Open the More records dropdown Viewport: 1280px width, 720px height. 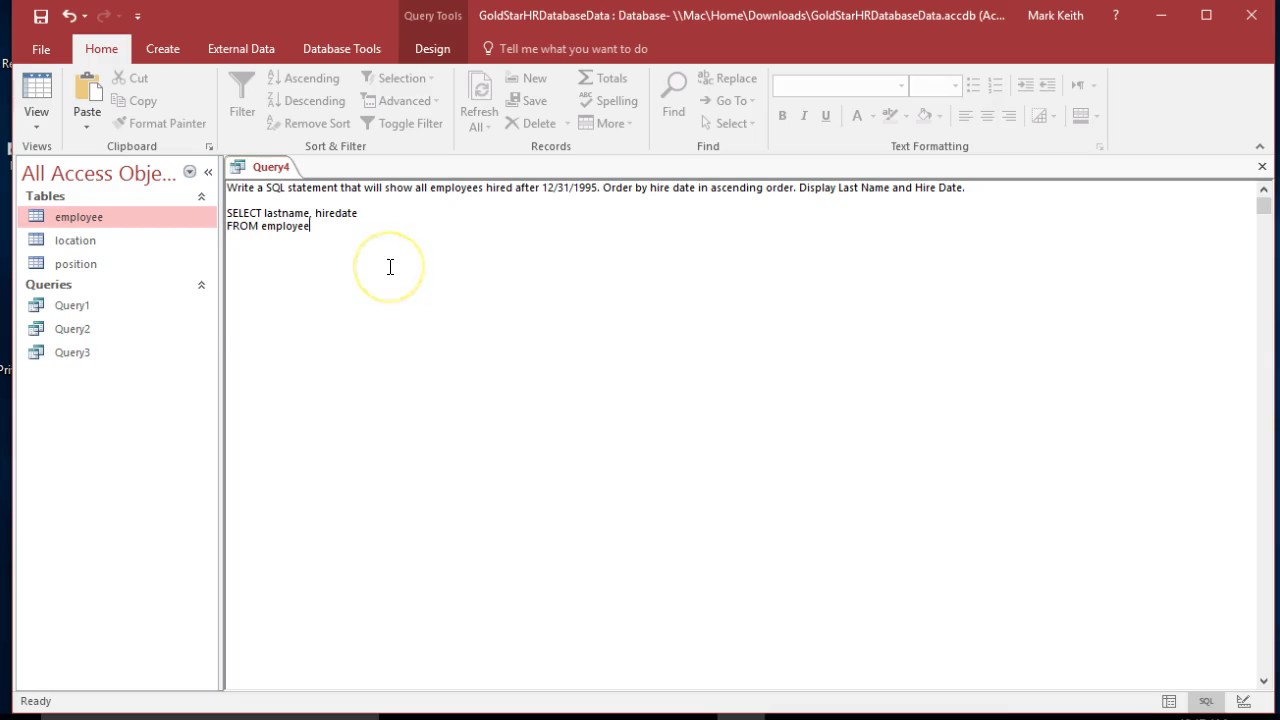(x=606, y=123)
